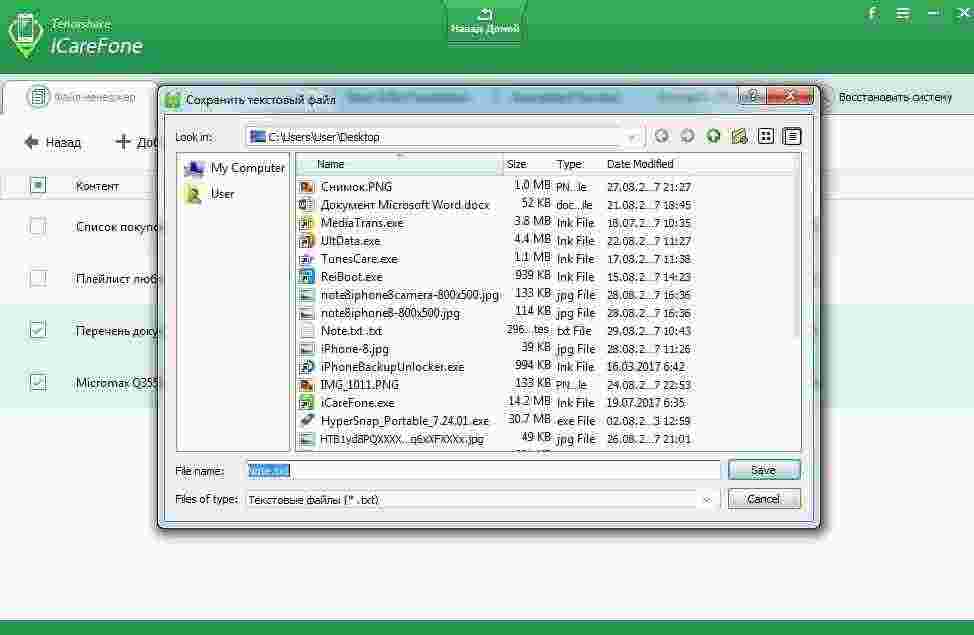Click the File name input field

click(483, 470)
